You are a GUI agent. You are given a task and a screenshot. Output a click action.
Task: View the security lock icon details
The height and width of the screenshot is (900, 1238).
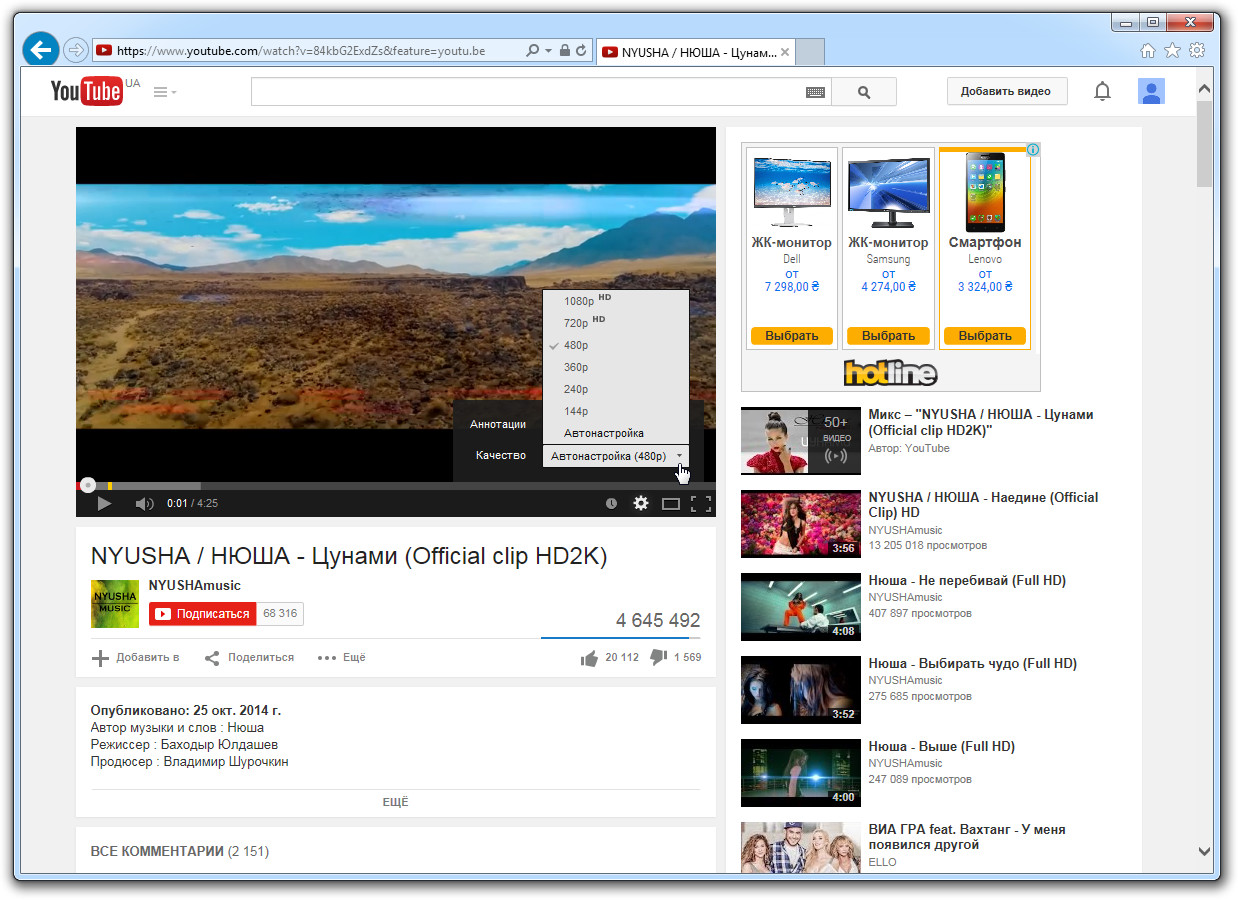[x=564, y=50]
